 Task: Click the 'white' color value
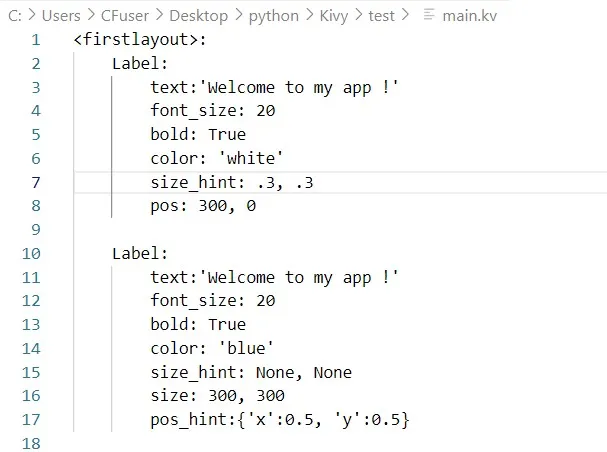256,158
